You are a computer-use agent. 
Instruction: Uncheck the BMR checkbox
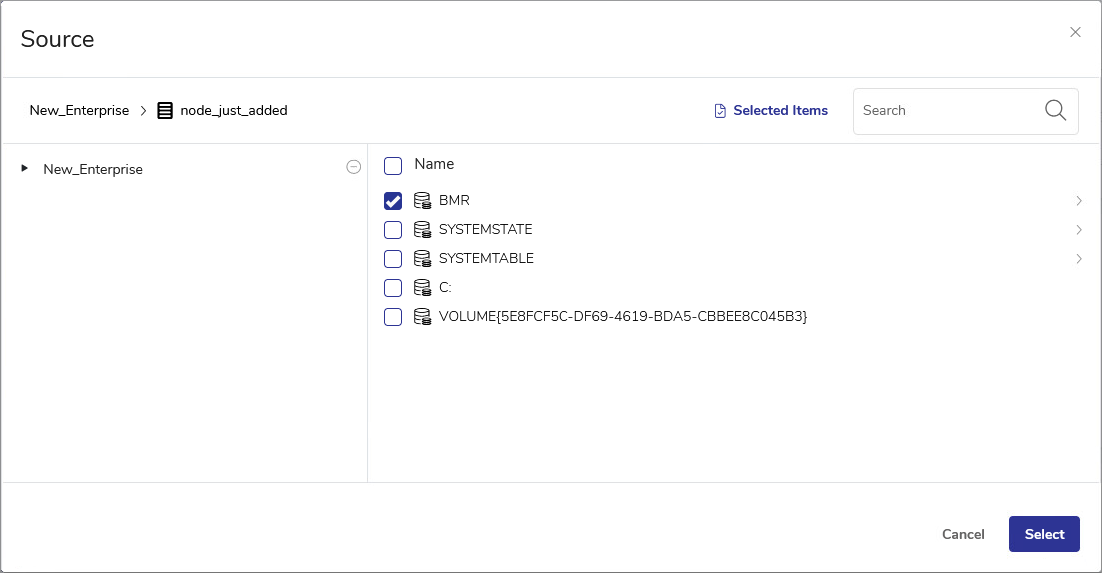[x=393, y=201]
